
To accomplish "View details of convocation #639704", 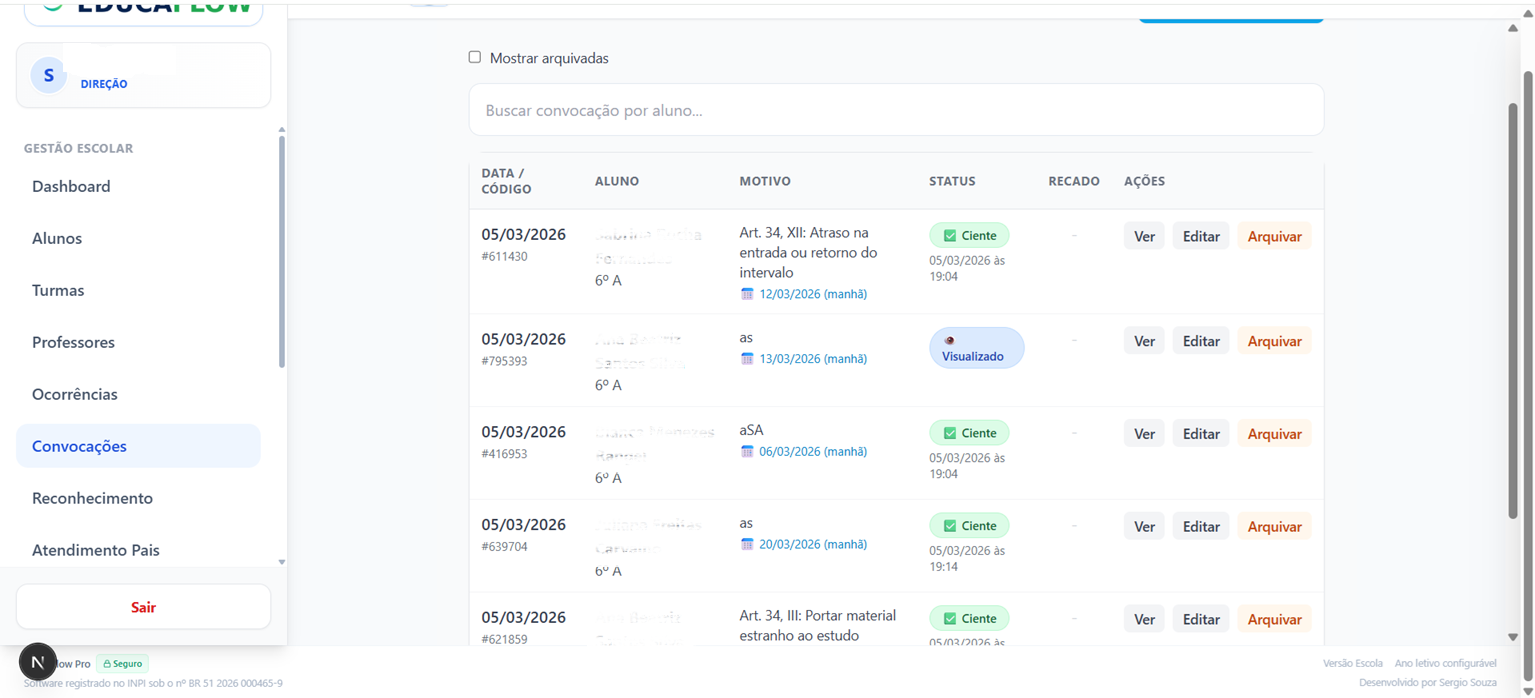I will tap(1143, 527).
